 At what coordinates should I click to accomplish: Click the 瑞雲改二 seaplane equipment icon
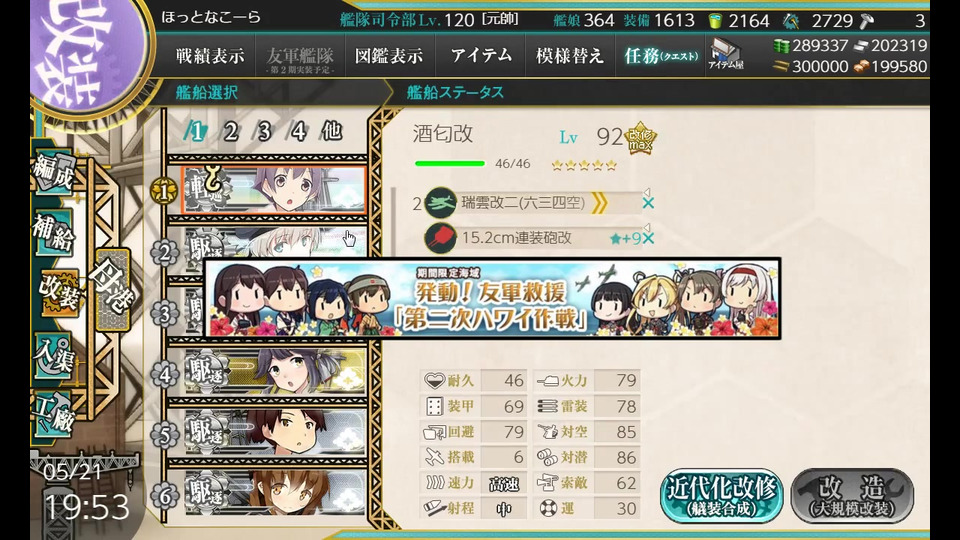coord(440,203)
